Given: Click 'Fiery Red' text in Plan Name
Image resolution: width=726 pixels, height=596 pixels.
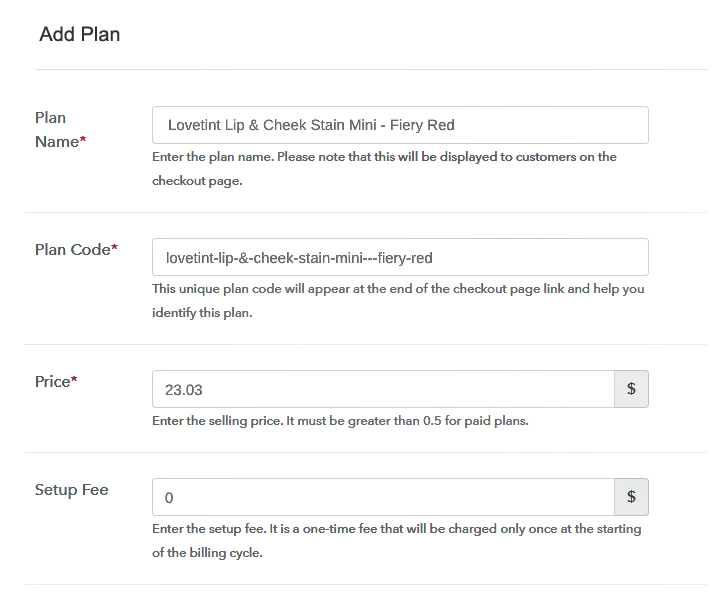Looking at the screenshot, I should pos(422,125).
